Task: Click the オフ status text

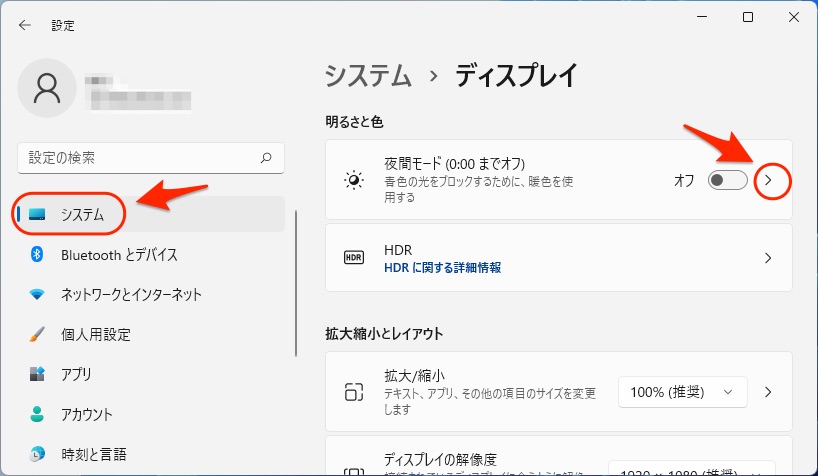Action: [x=684, y=181]
